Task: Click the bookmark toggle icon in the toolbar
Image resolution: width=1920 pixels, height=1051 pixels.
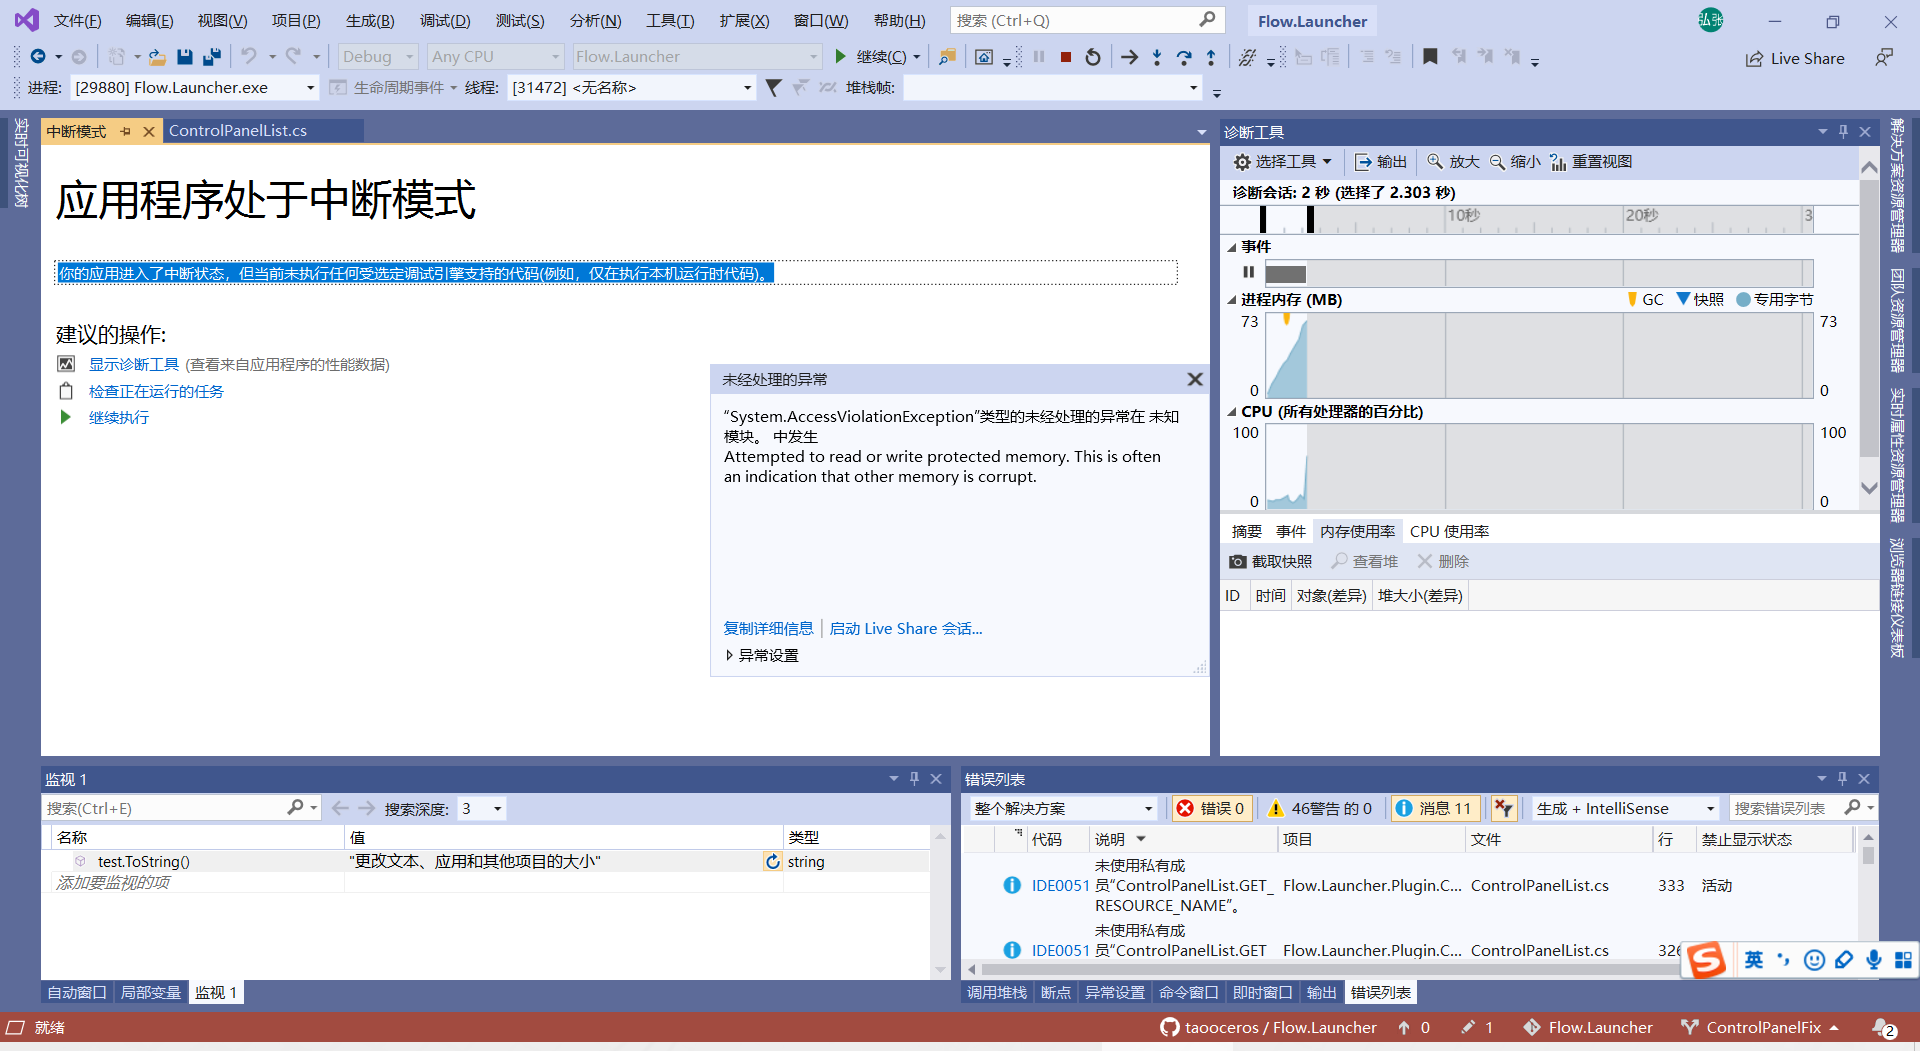Action: 1430,57
